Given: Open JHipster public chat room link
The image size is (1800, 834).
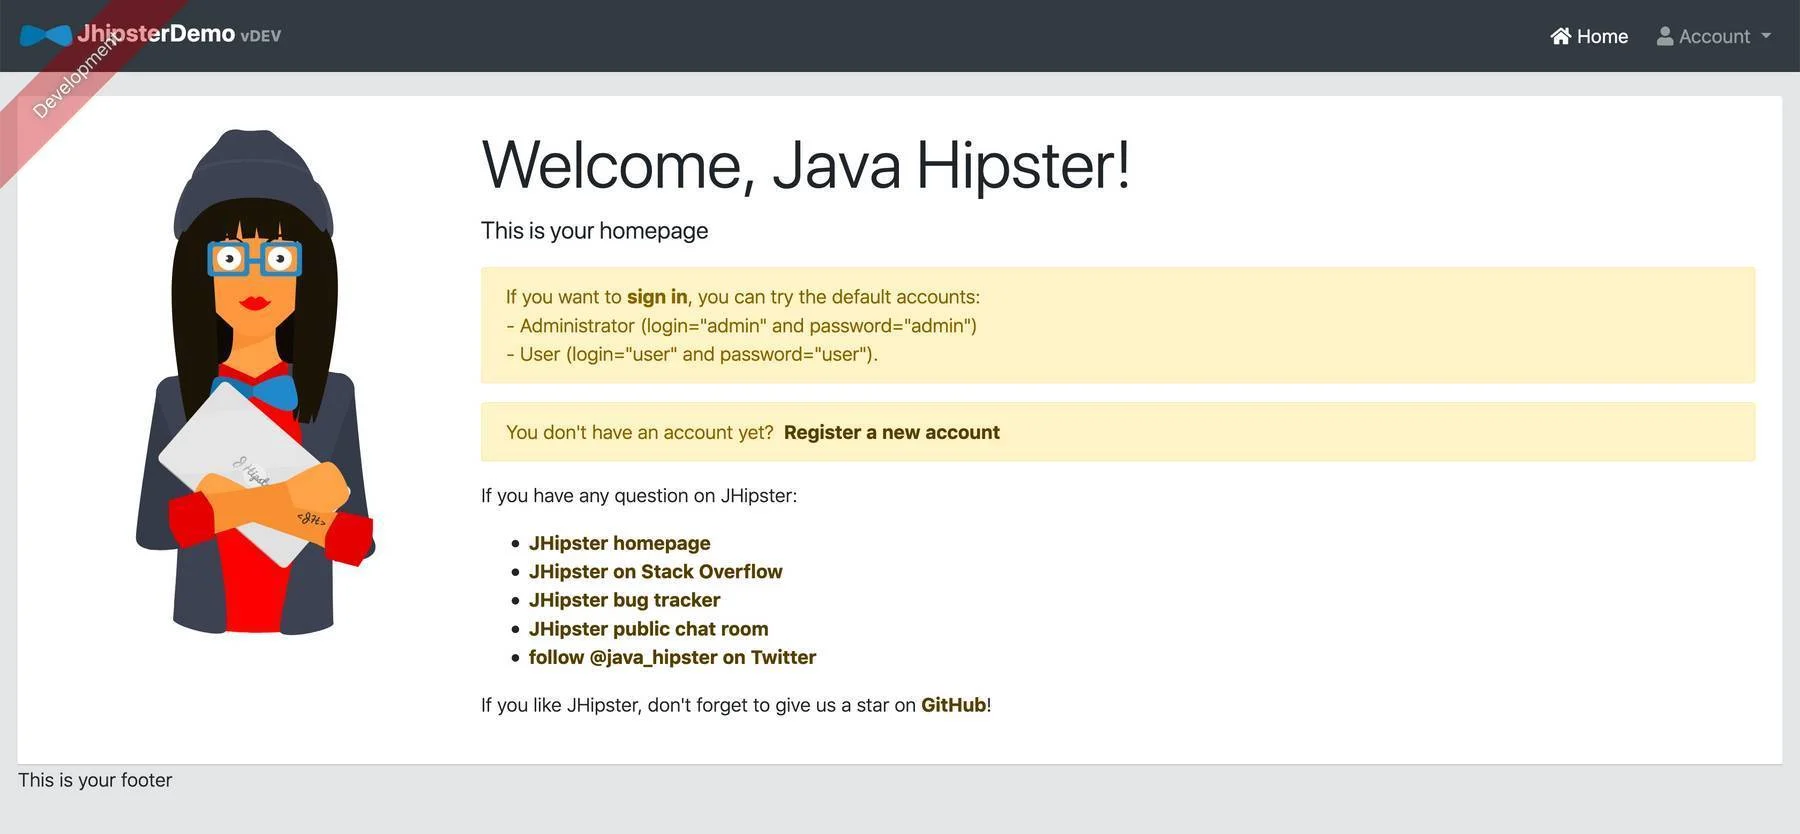Looking at the screenshot, I should [x=648, y=628].
